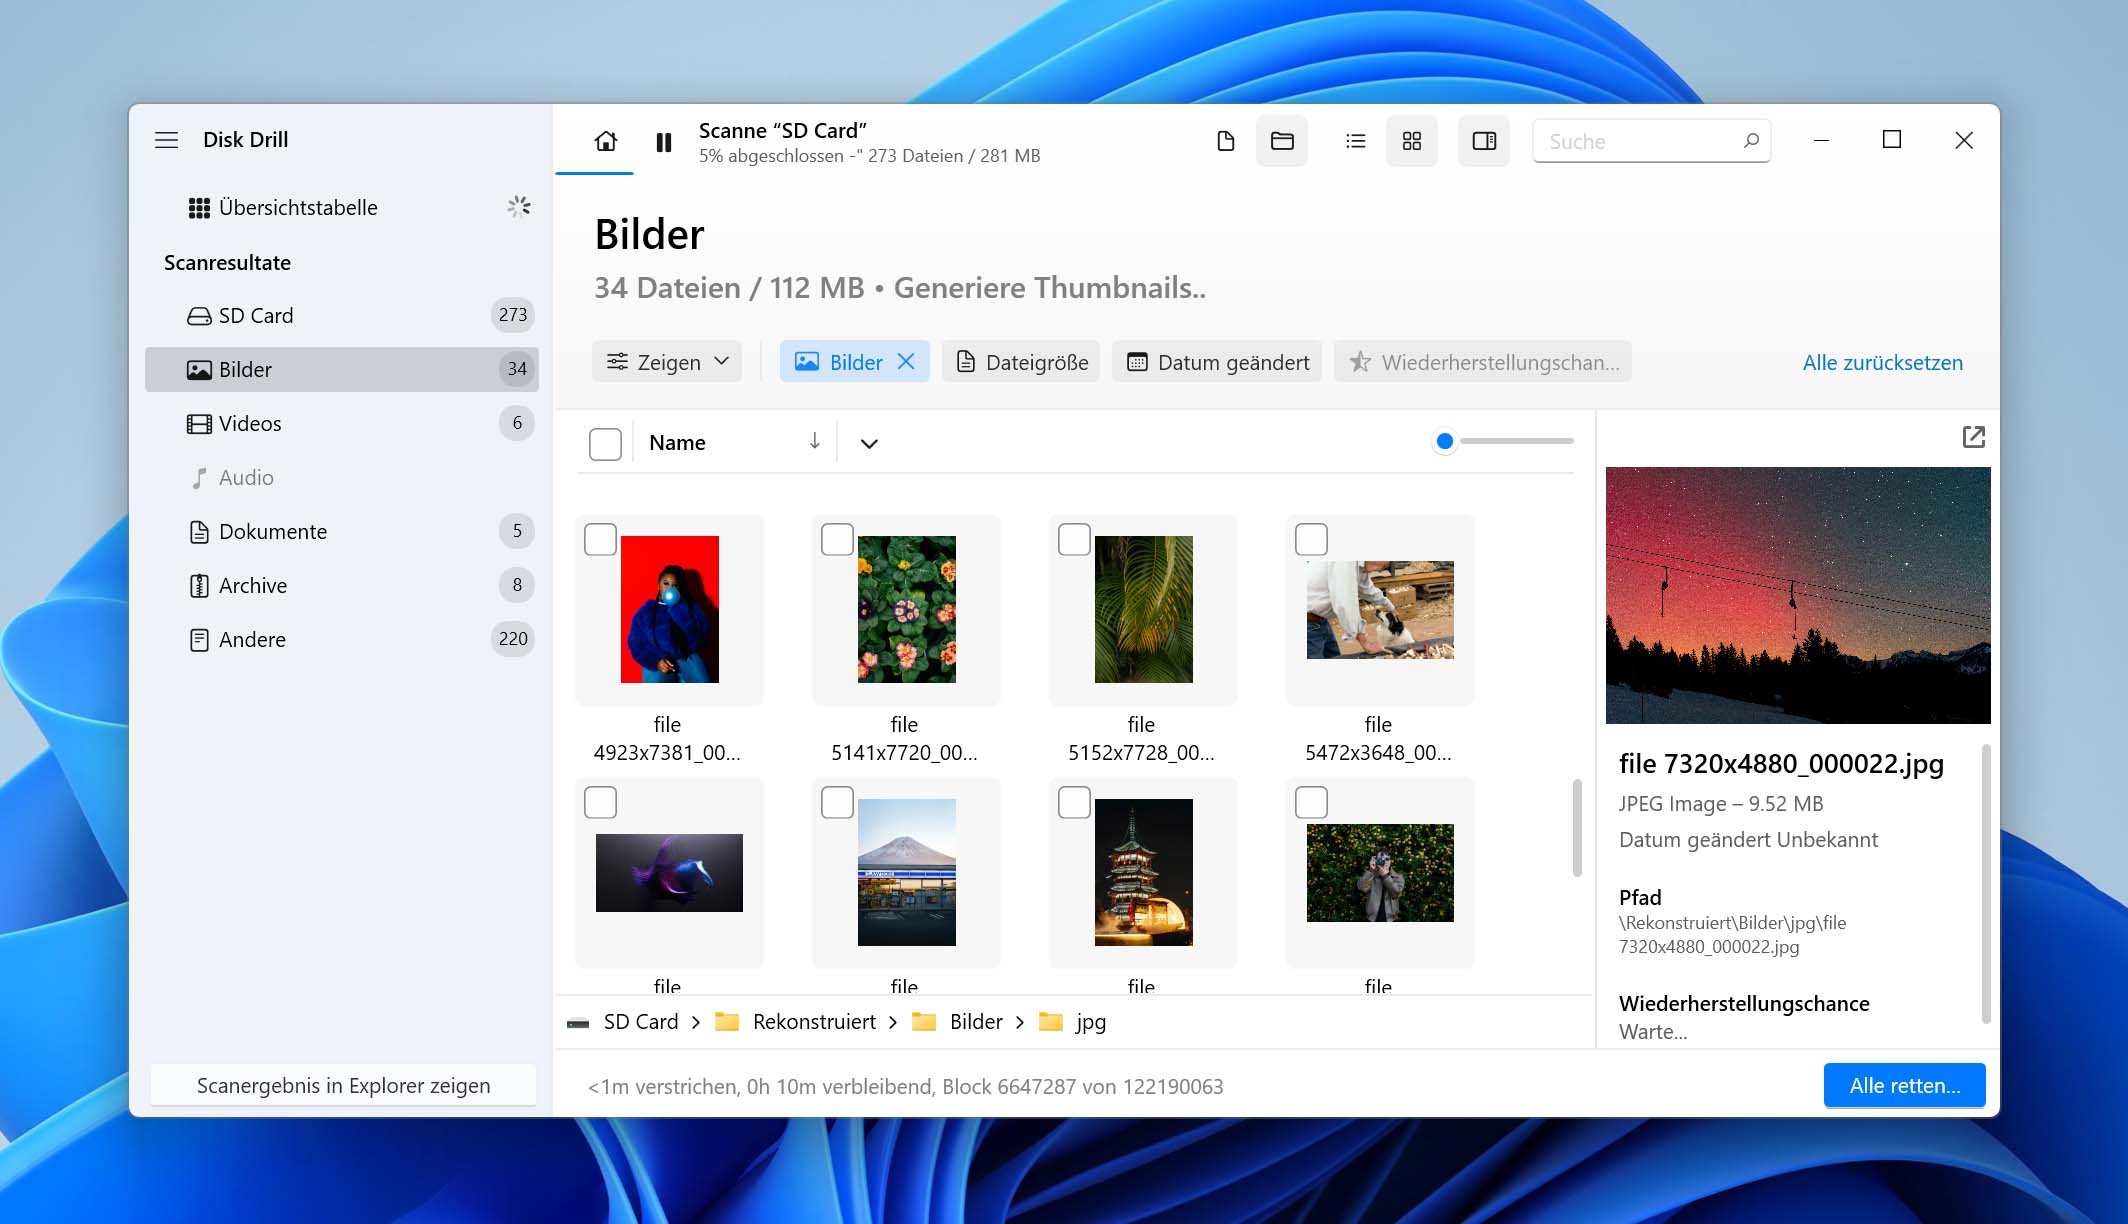Pause the SD Card scan
Image resolution: width=2128 pixels, height=1224 pixels.
pos(663,142)
